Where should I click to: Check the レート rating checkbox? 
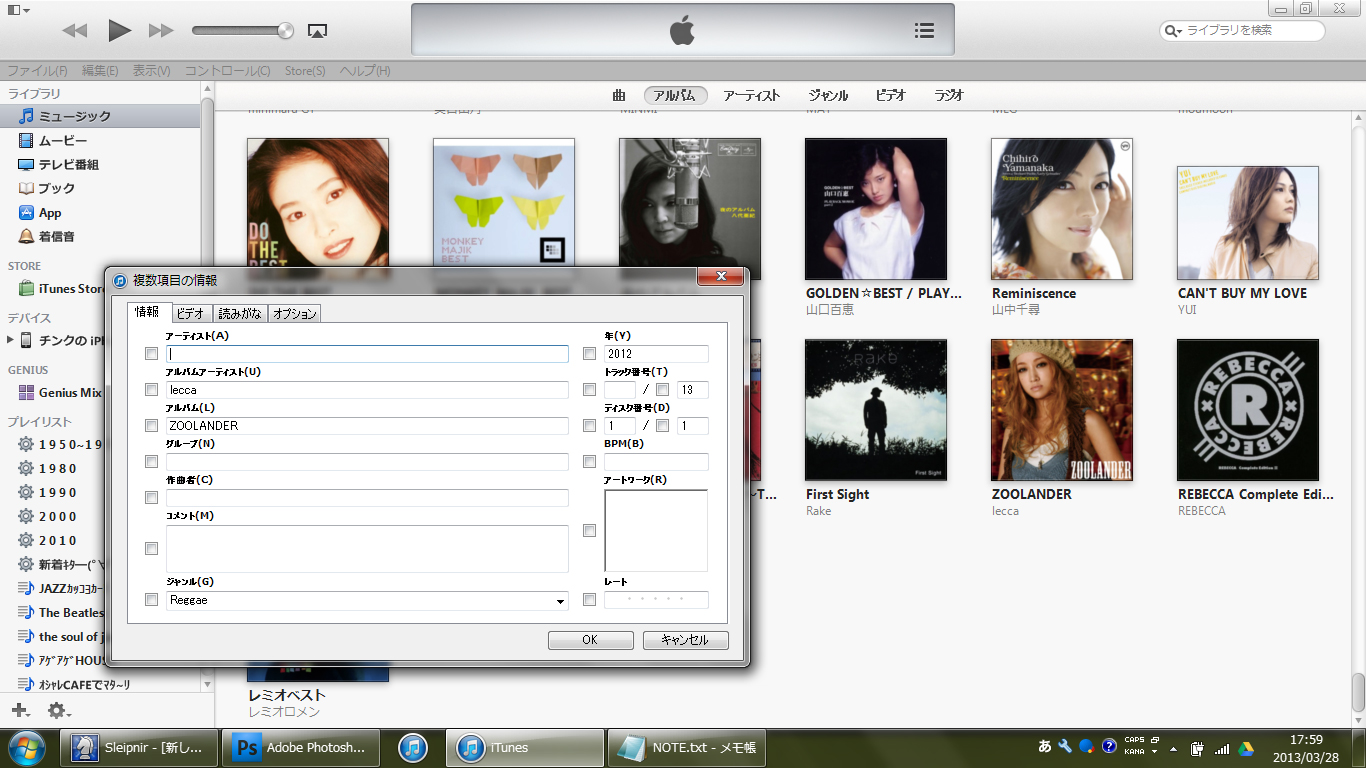(589, 600)
